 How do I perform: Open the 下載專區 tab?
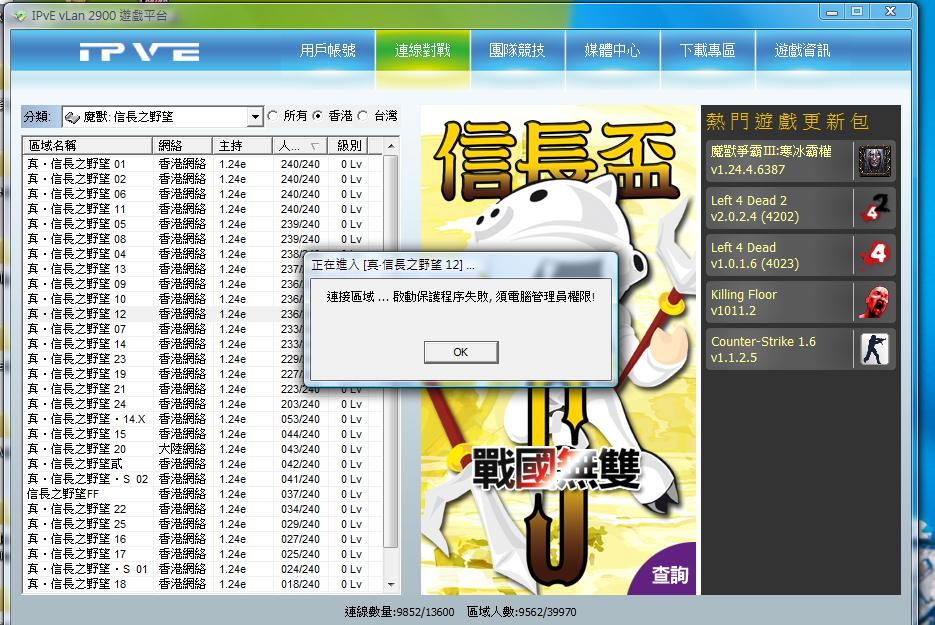pos(707,51)
